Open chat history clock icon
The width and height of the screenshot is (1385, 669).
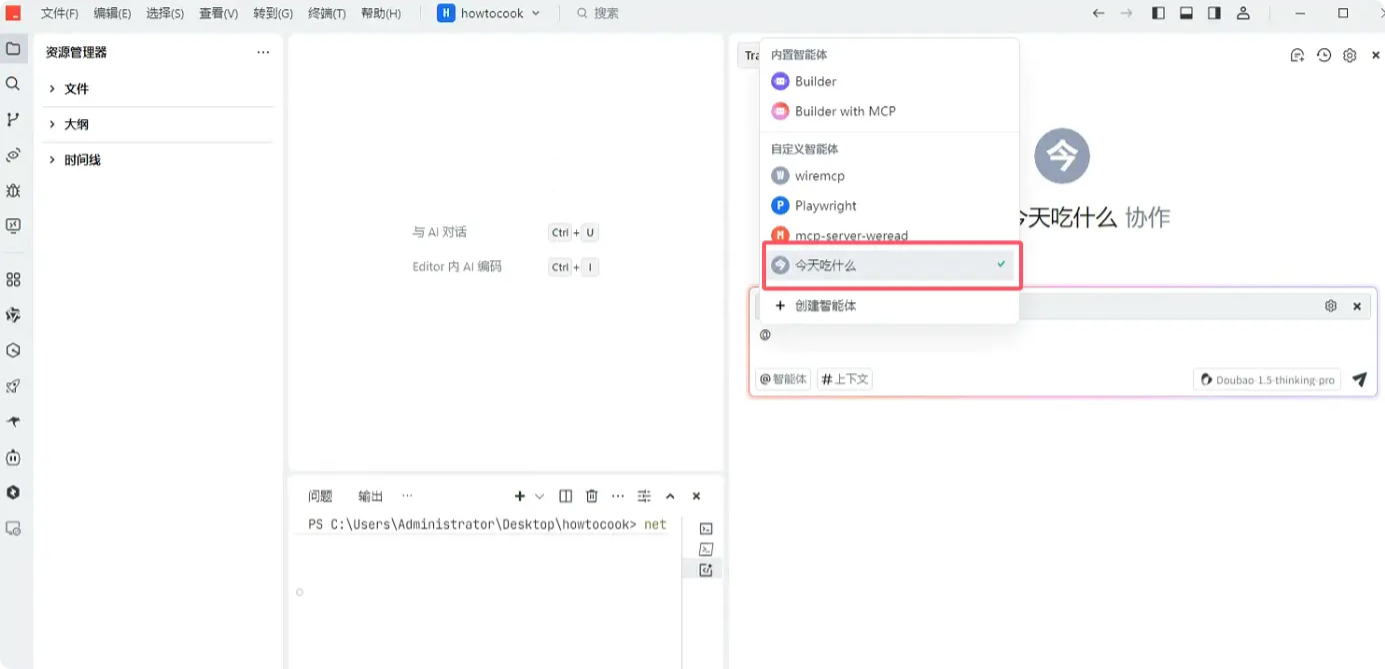pyautogui.click(x=1323, y=55)
